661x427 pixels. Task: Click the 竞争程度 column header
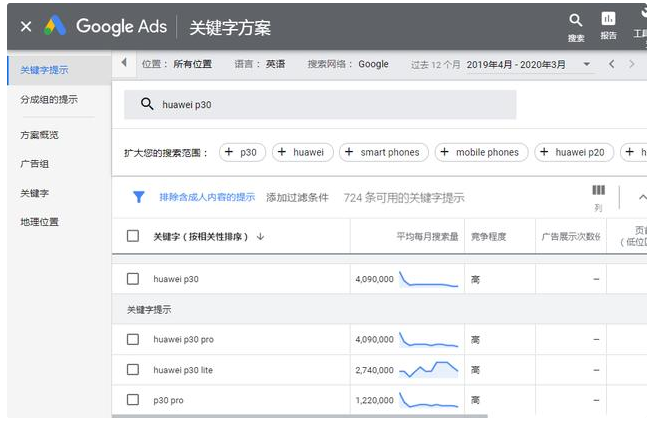(x=489, y=236)
